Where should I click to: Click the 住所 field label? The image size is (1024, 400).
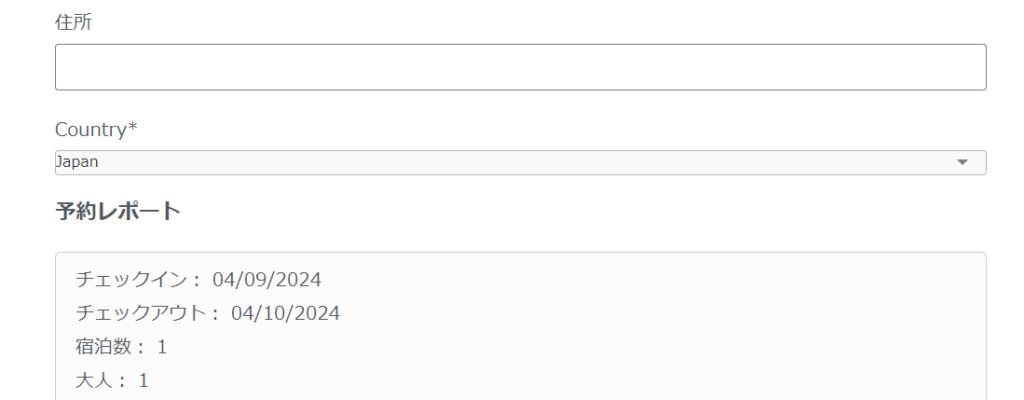[73, 22]
